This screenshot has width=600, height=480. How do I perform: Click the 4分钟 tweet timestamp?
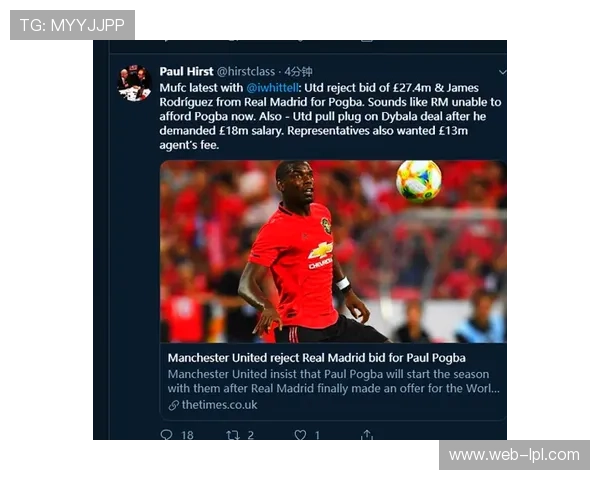[x=298, y=72]
